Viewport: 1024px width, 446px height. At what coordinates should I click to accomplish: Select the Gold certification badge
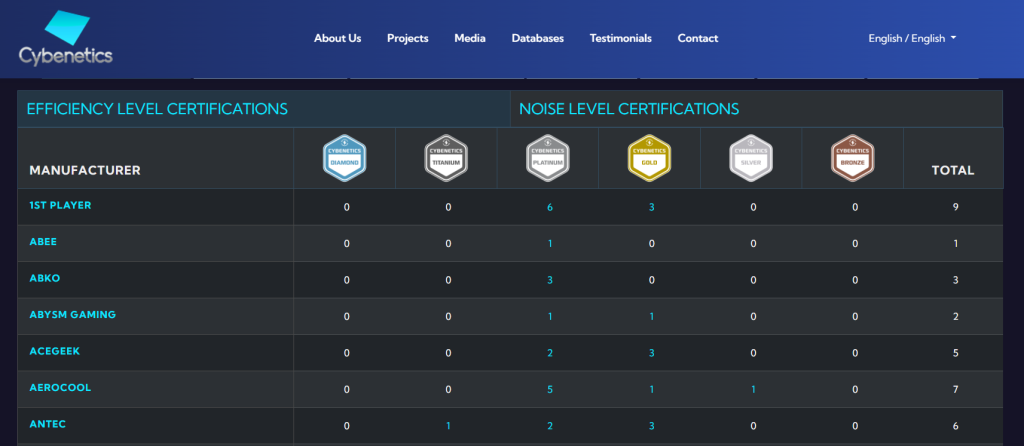[x=650, y=158]
